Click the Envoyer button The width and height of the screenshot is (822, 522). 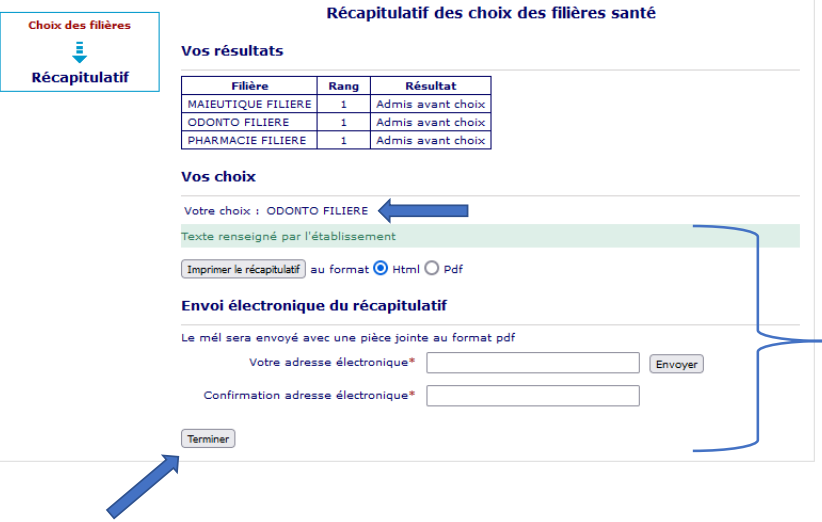click(x=676, y=364)
